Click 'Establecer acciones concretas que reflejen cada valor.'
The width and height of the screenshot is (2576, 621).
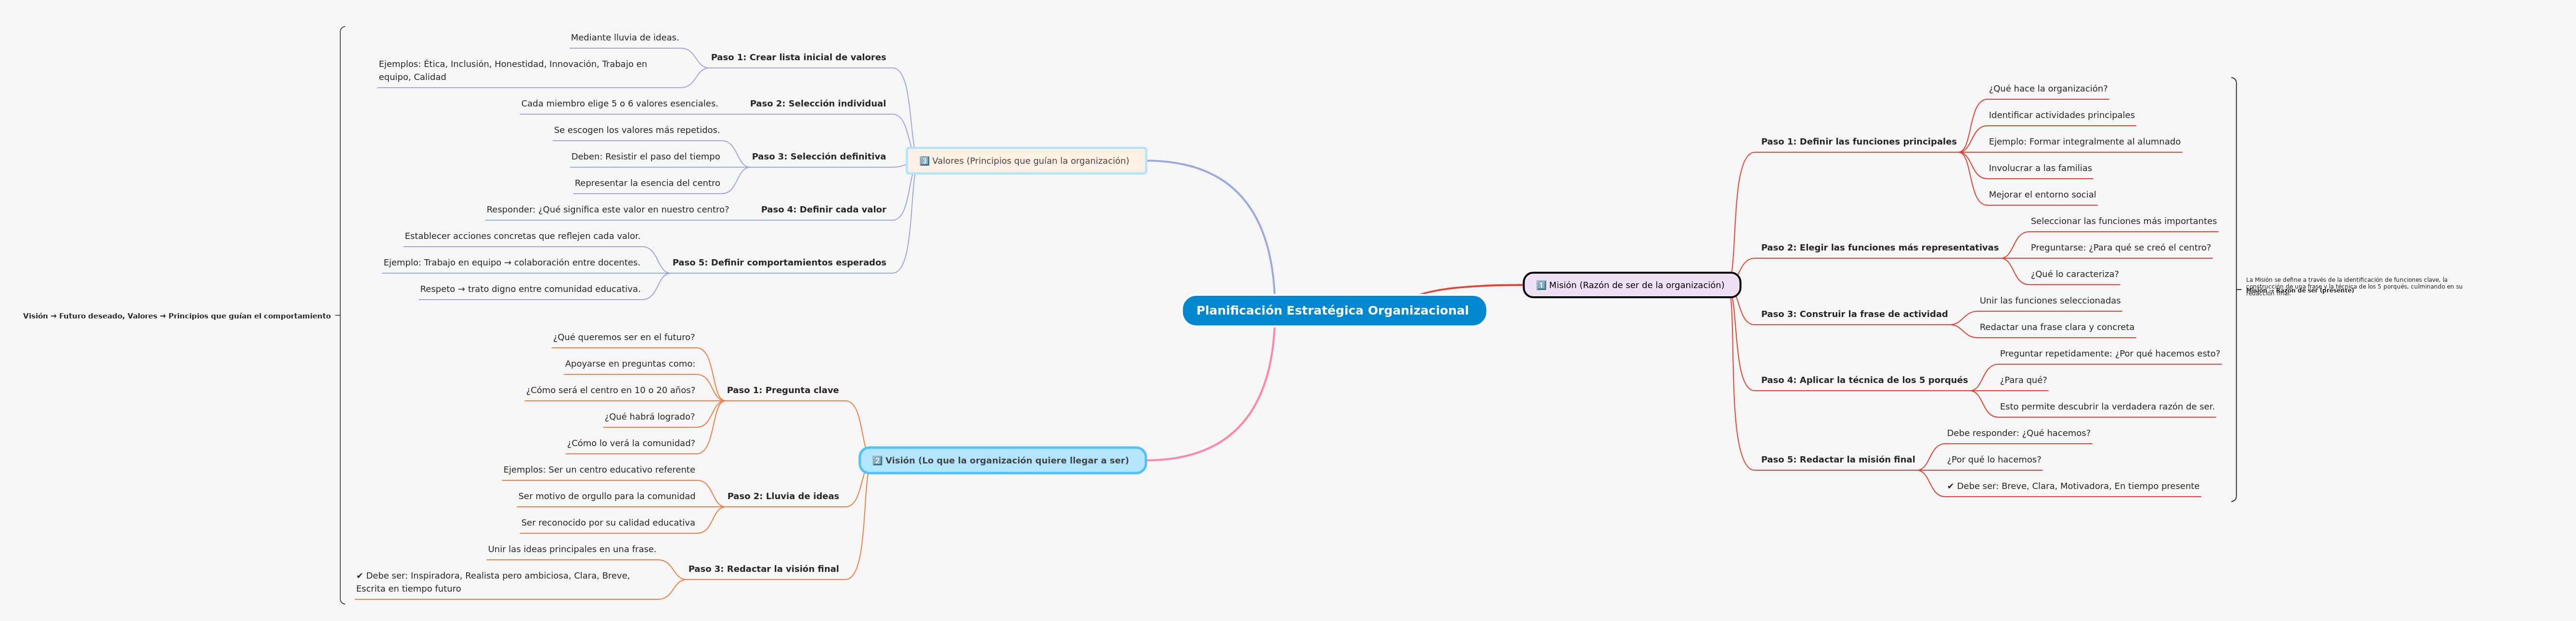coord(522,236)
